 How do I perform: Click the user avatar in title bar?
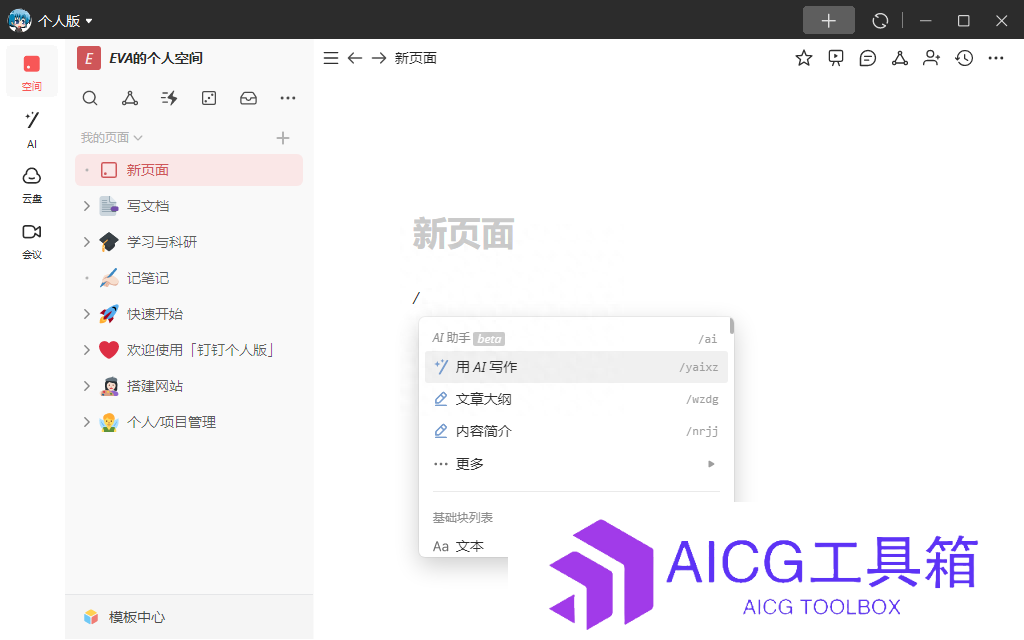[20, 20]
